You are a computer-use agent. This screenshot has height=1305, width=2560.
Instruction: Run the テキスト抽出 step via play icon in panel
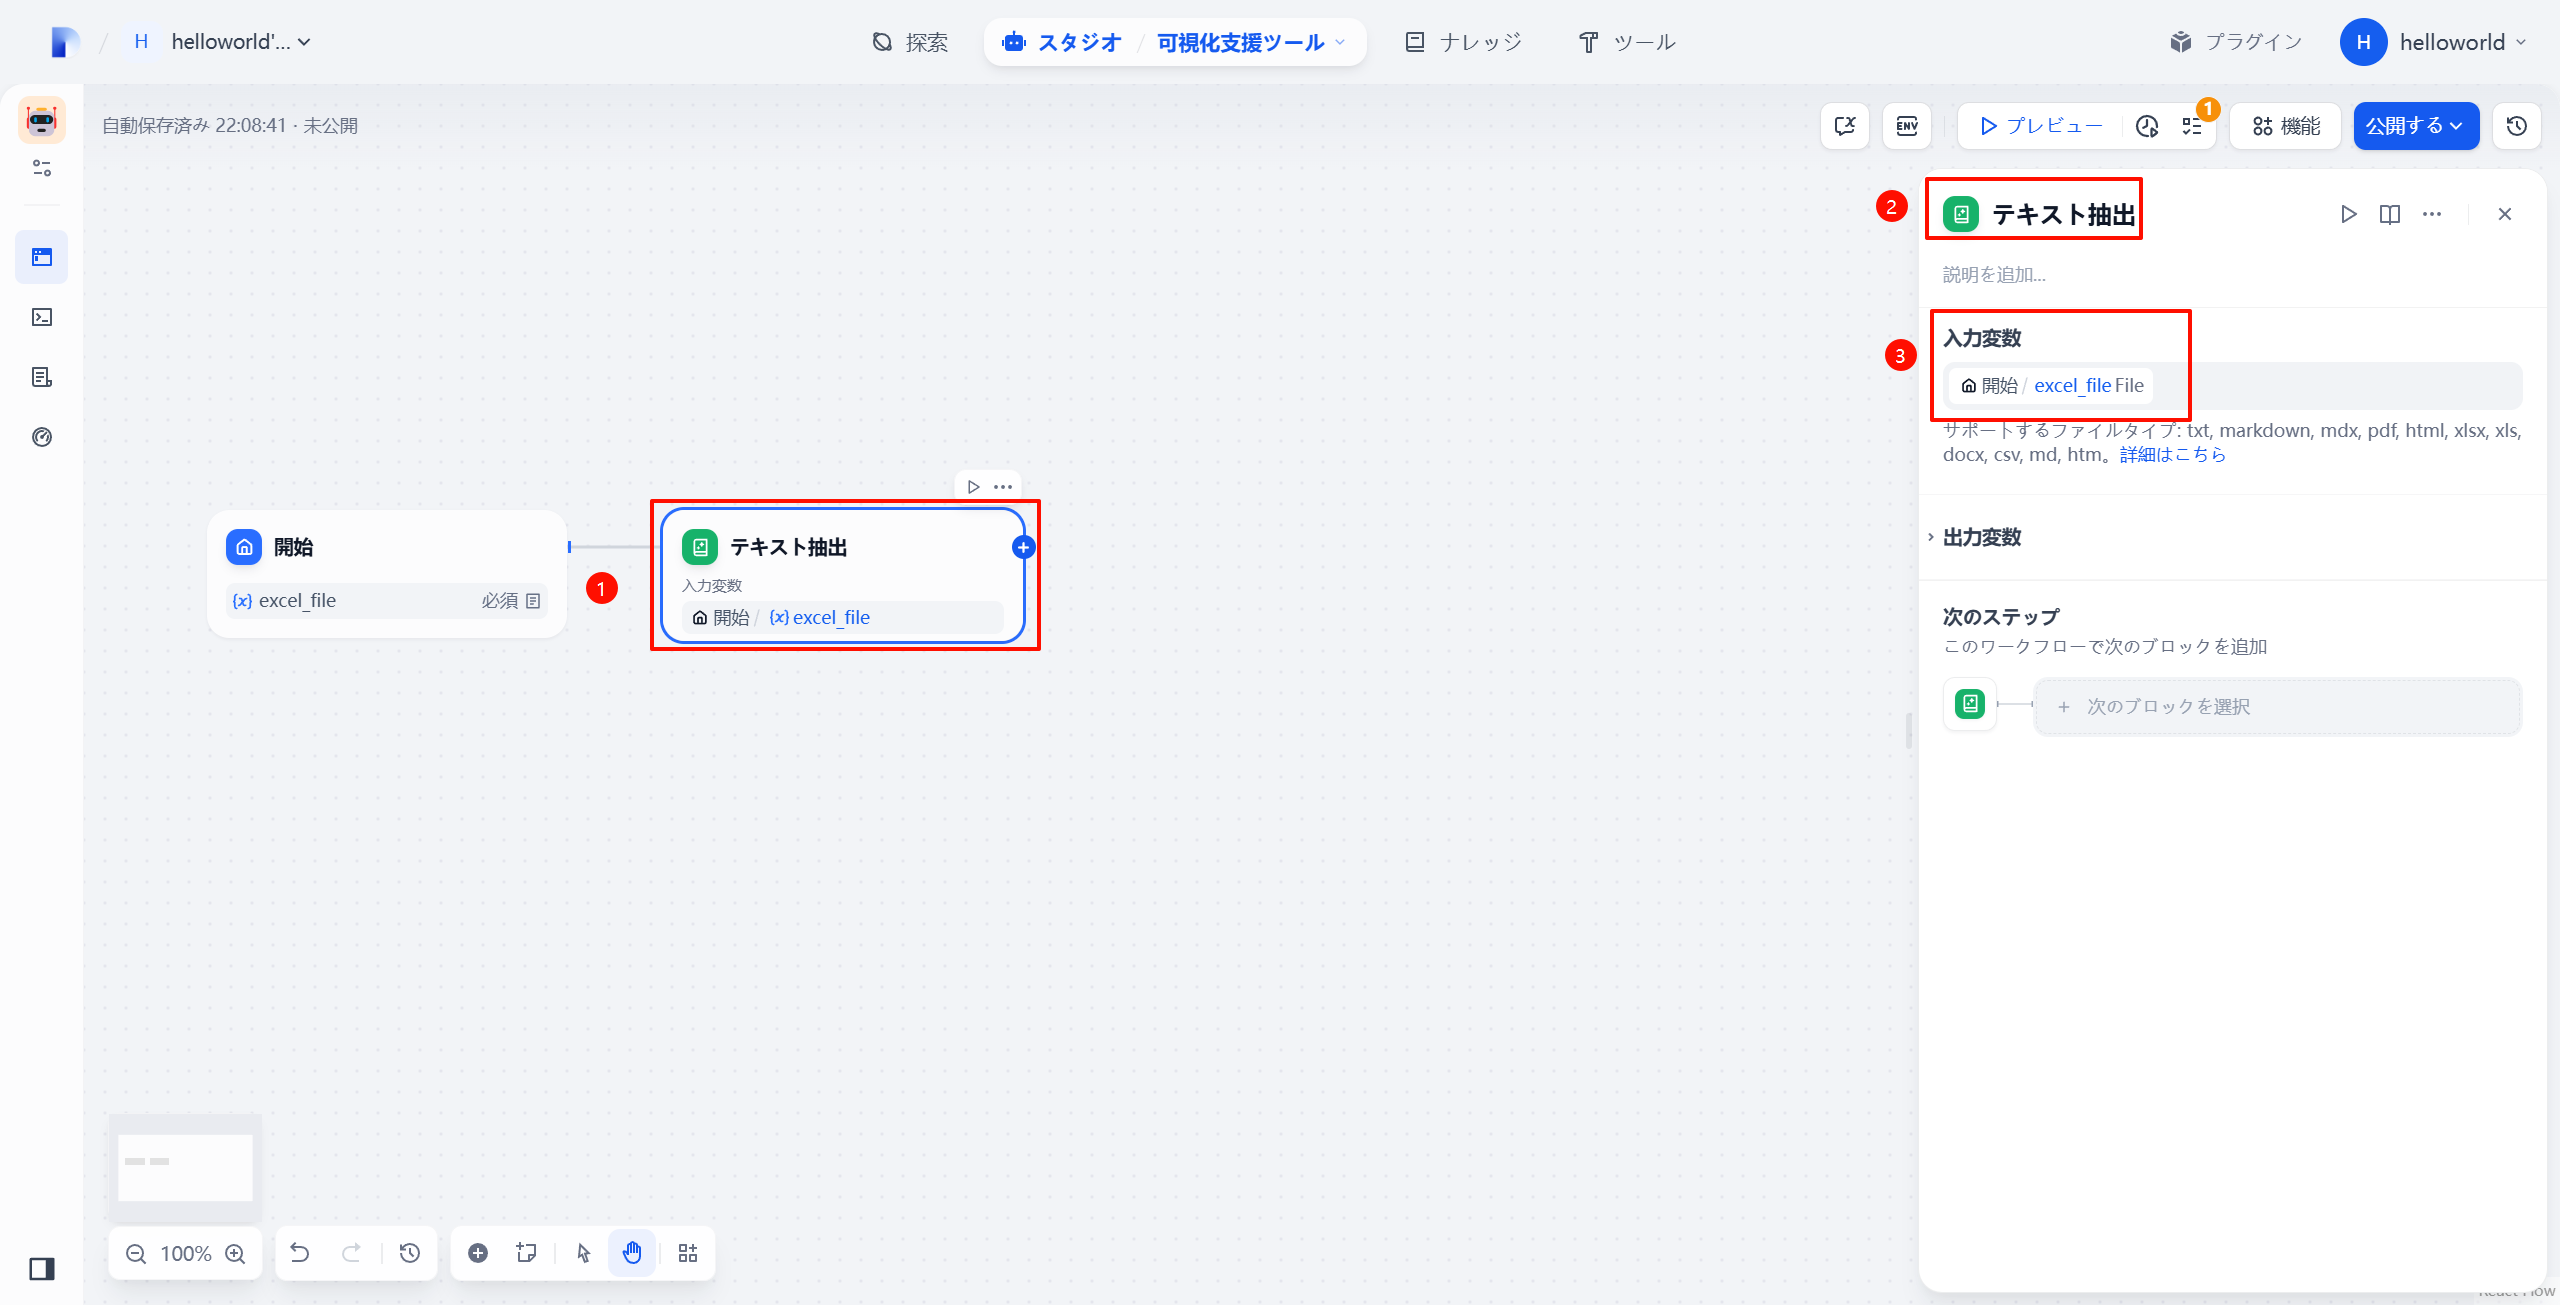coord(2348,214)
